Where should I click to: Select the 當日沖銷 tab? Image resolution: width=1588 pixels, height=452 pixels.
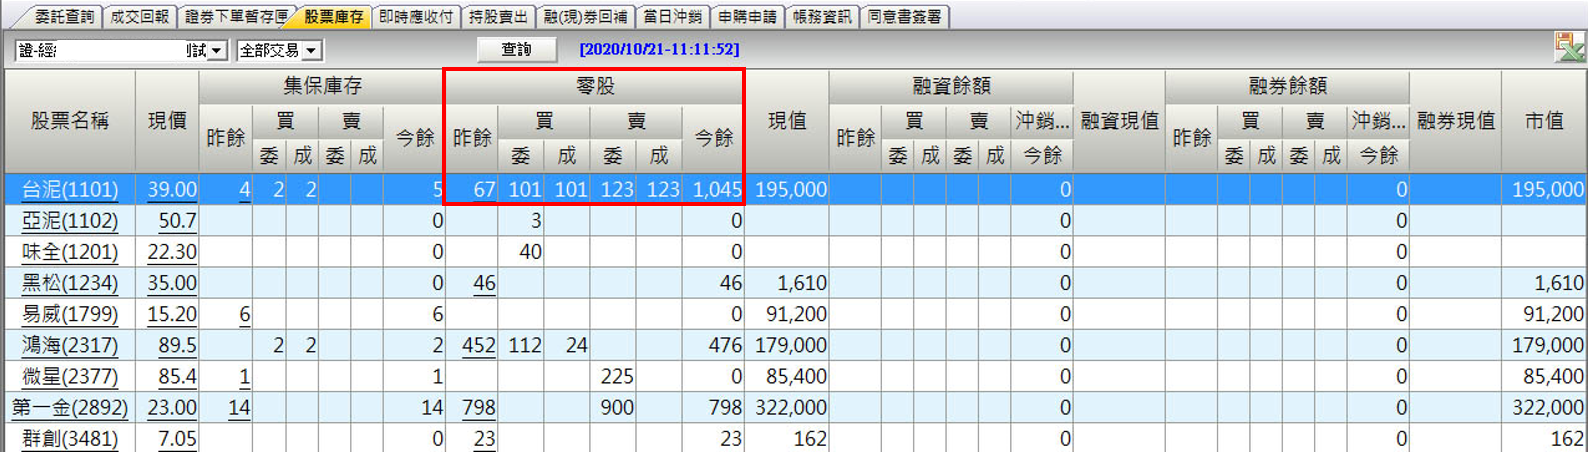click(673, 17)
